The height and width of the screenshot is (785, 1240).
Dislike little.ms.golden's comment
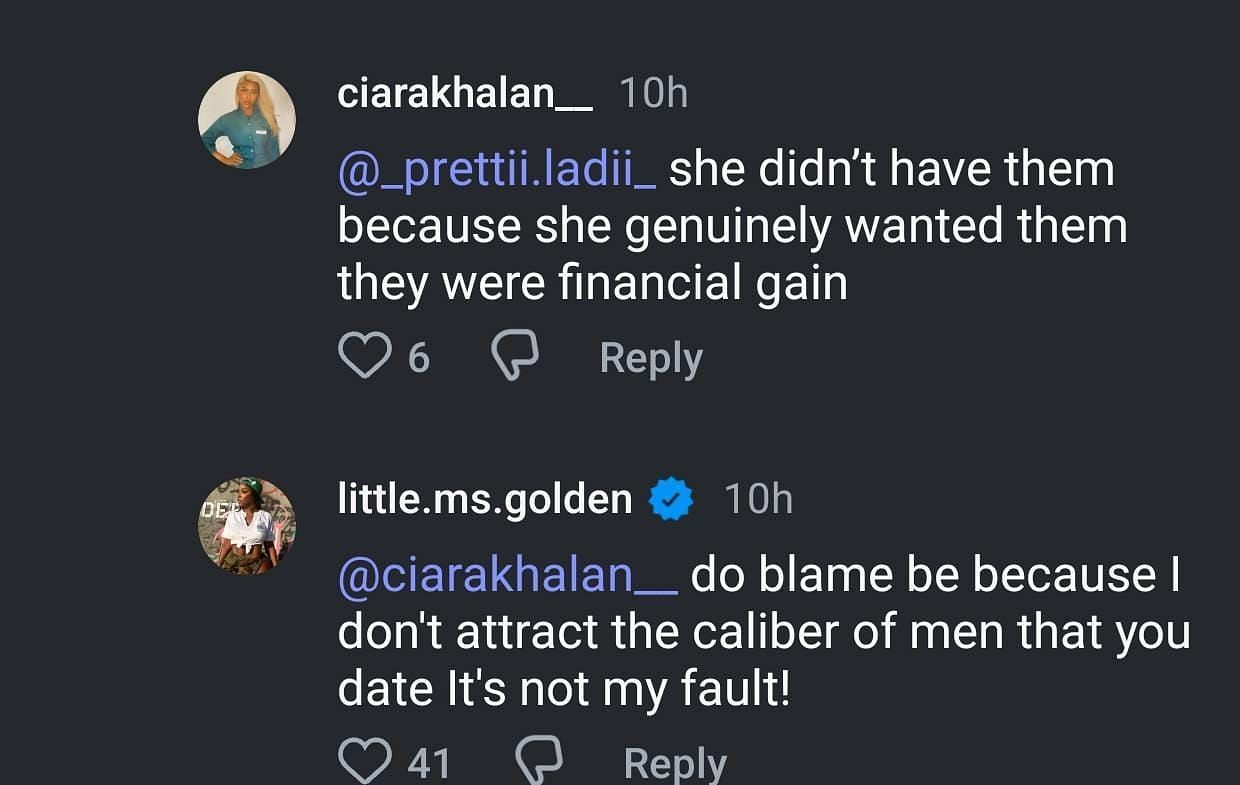pos(539,763)
